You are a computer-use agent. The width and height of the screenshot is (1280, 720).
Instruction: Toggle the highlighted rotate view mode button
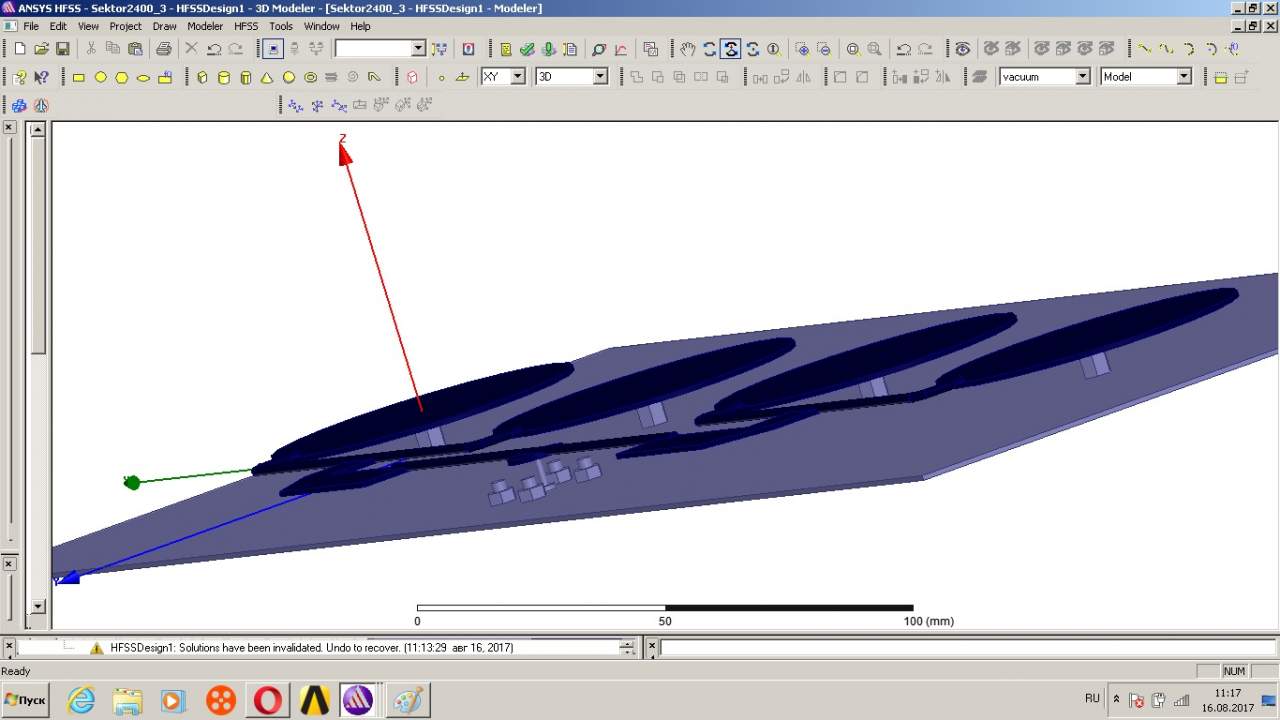[730, 49]
